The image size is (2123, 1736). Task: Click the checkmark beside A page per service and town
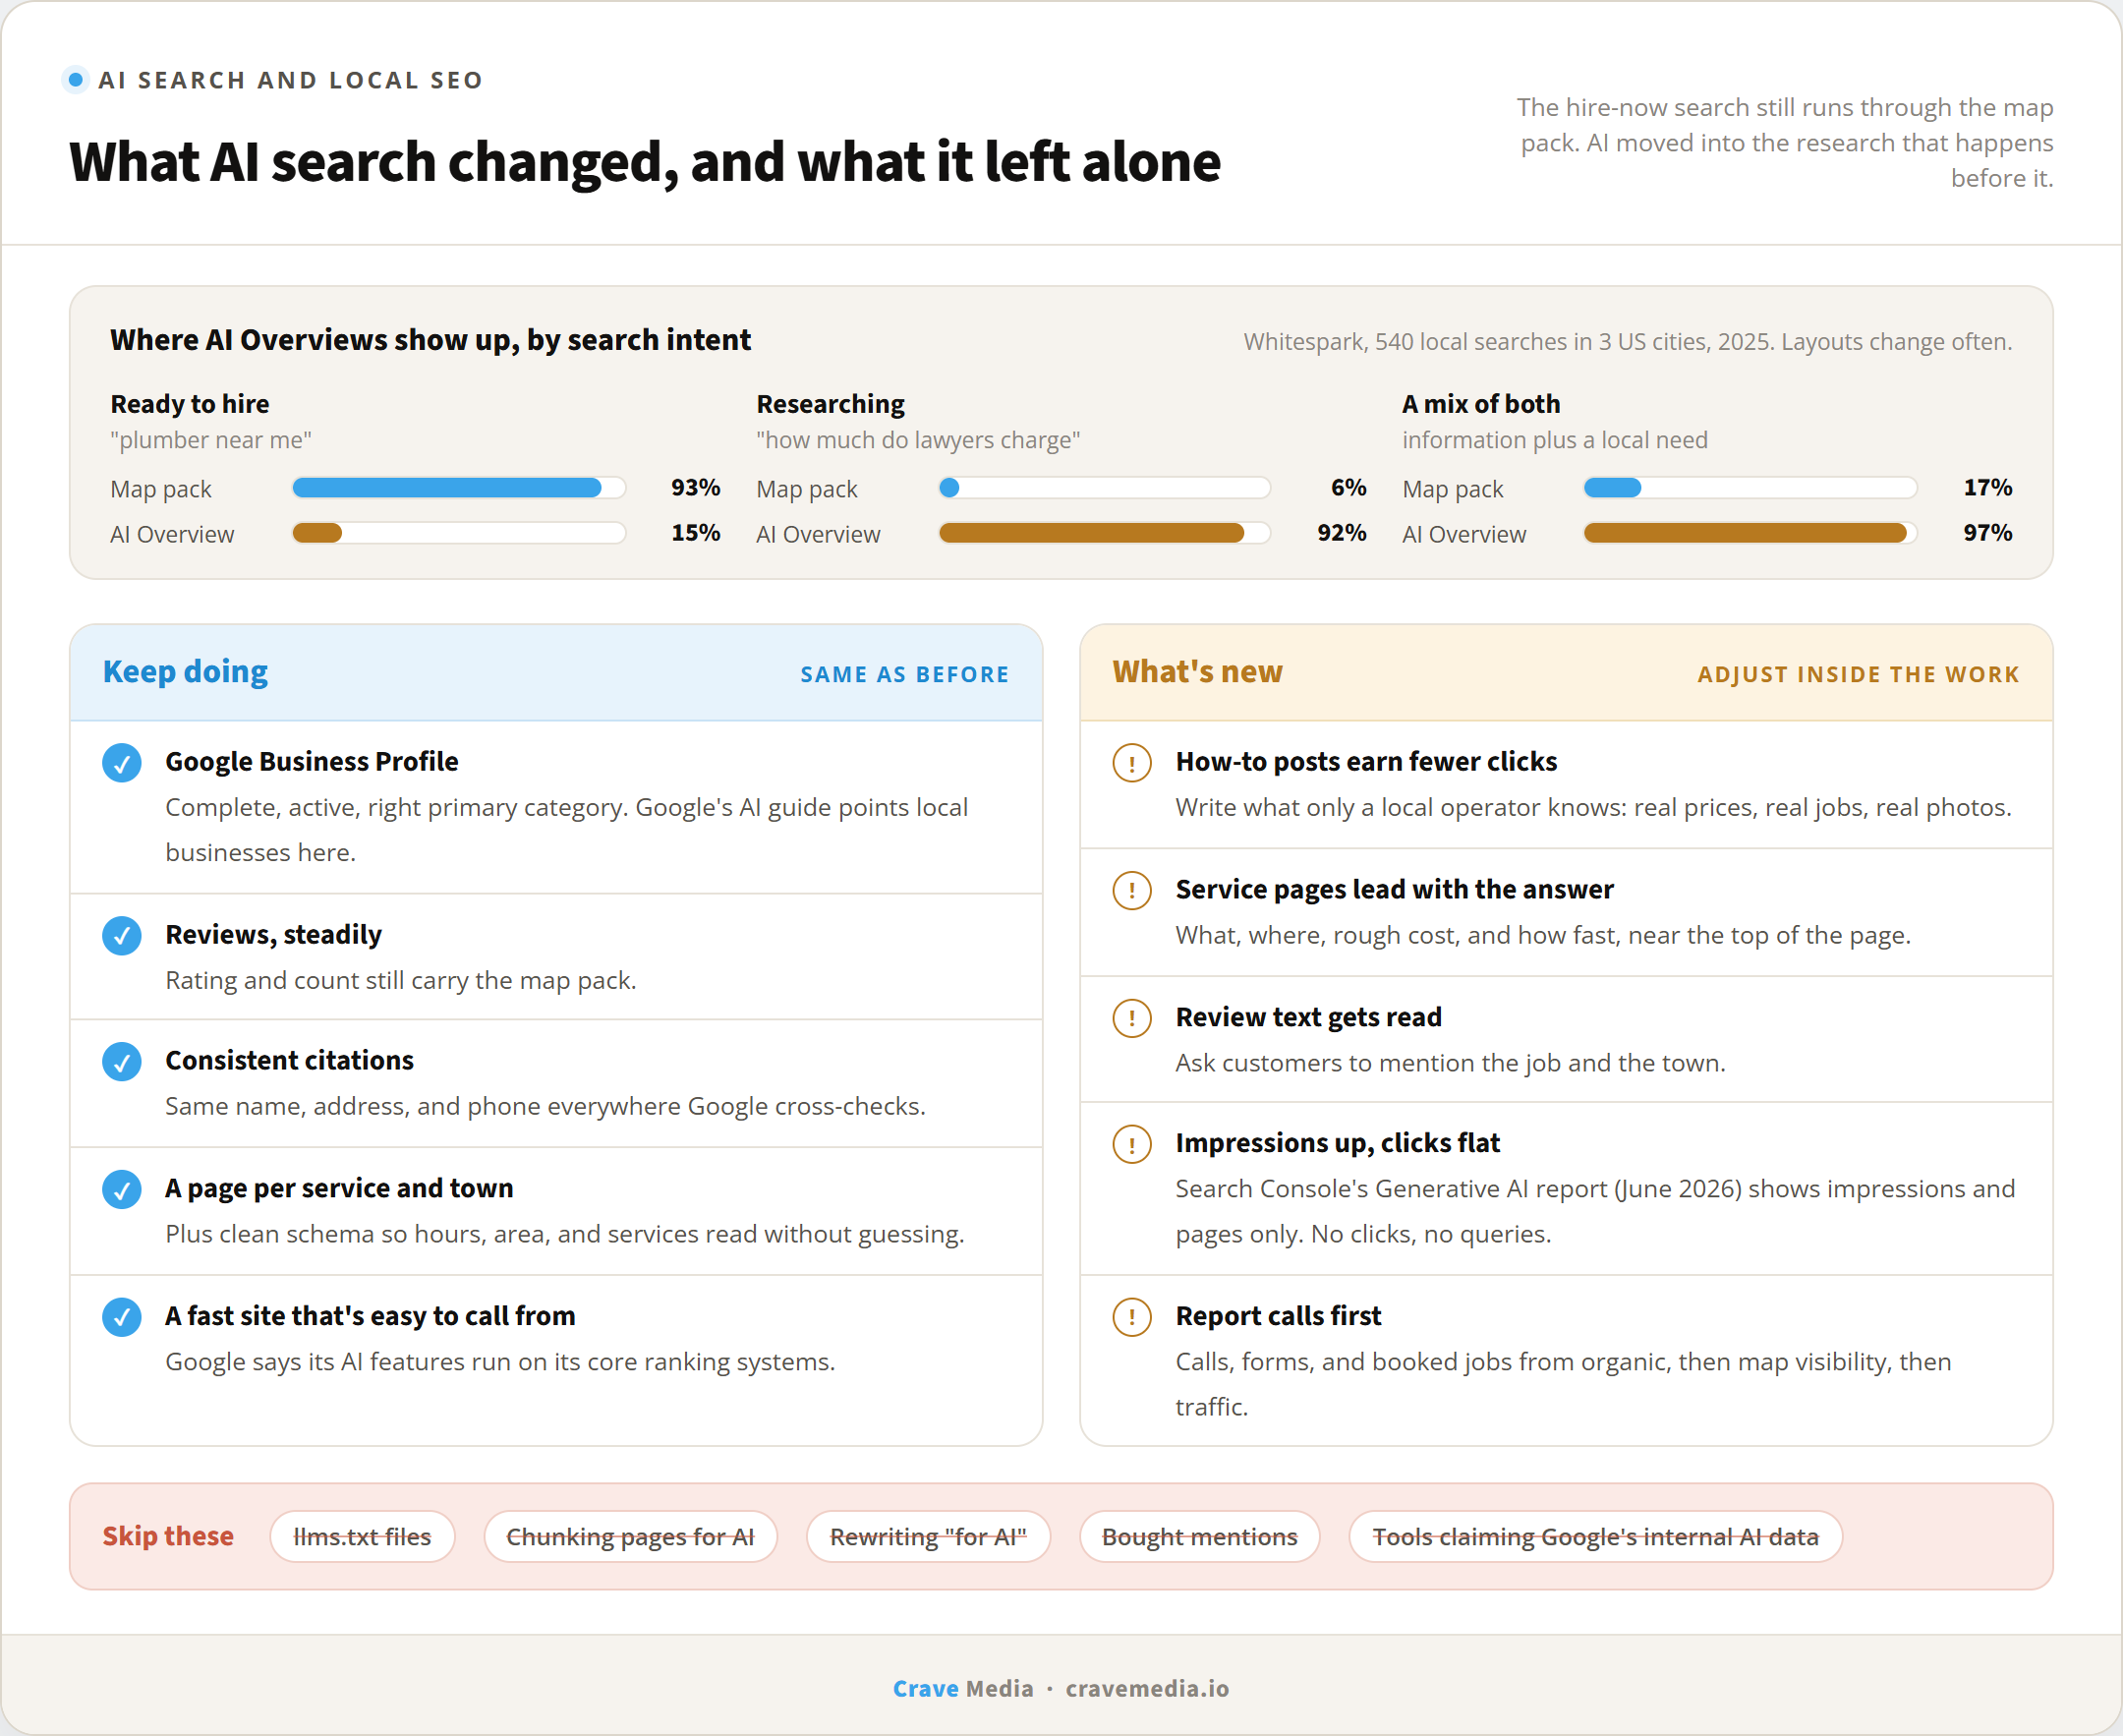tap(121, 1191)
